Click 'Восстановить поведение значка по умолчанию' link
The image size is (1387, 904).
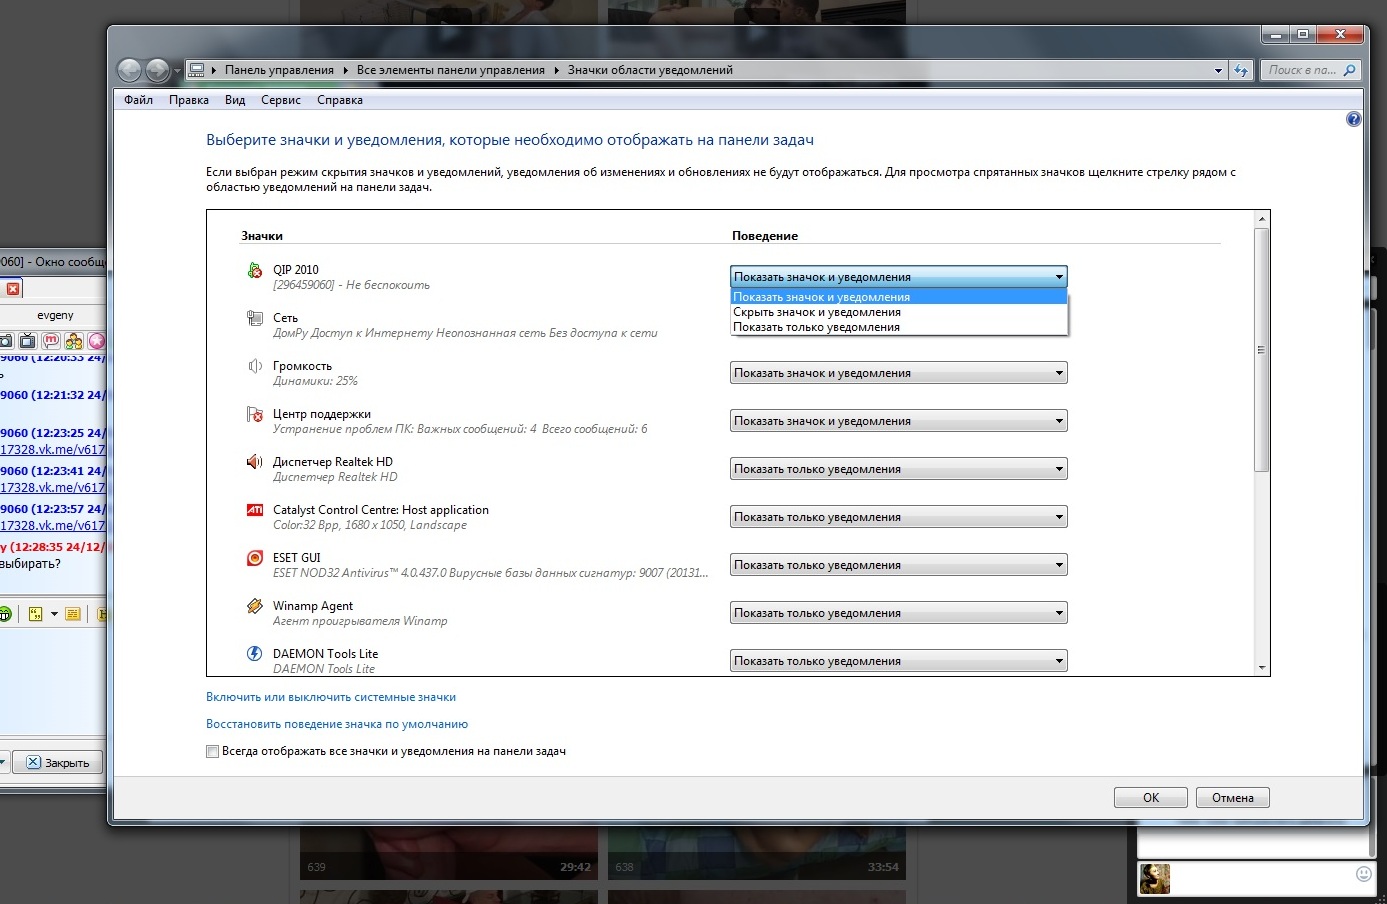pos(337,724)
